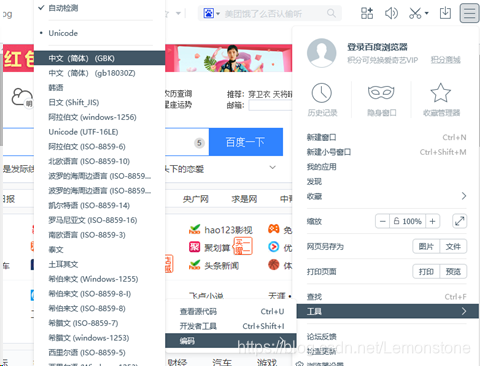Select 凯尔特语 (ISO-8859-14) encoding
Screen dimensions: 480x366
(x=99, y=205)
